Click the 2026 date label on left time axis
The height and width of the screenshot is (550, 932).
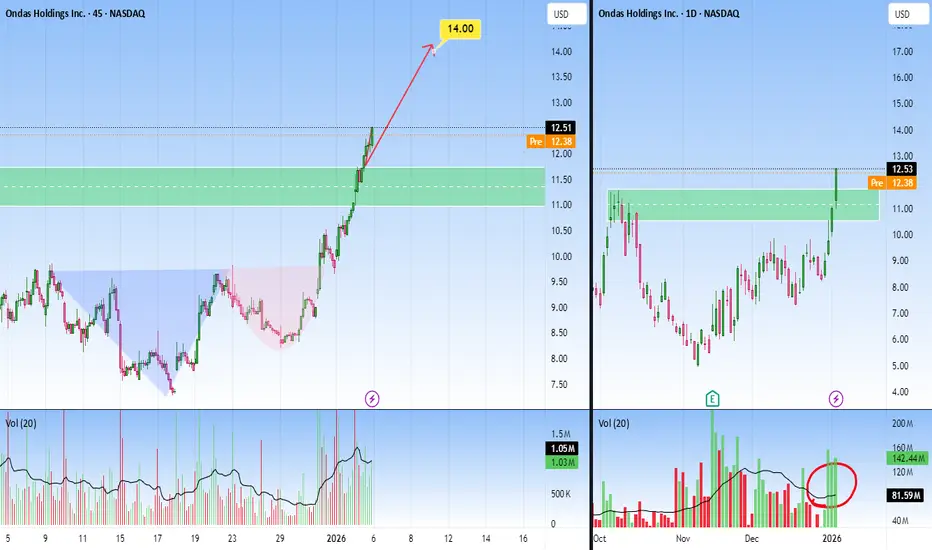[336, 538]
